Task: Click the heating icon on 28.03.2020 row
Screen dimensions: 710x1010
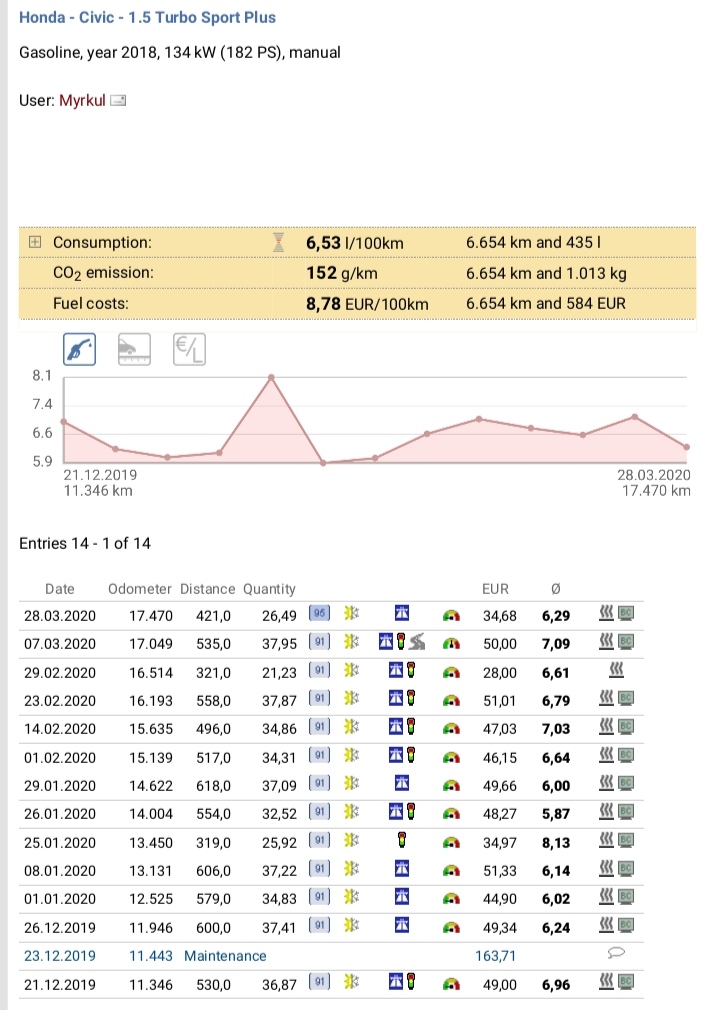Action: tap(607, 613)
